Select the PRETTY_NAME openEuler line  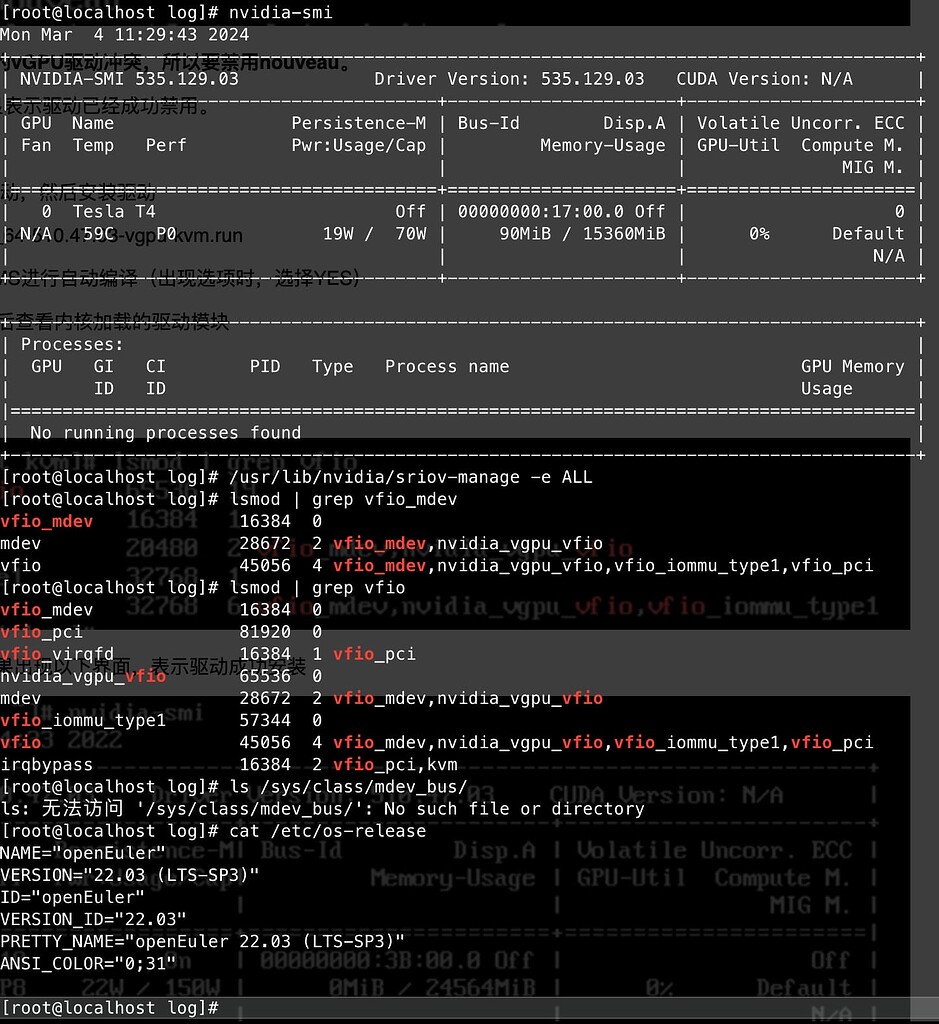202,941
